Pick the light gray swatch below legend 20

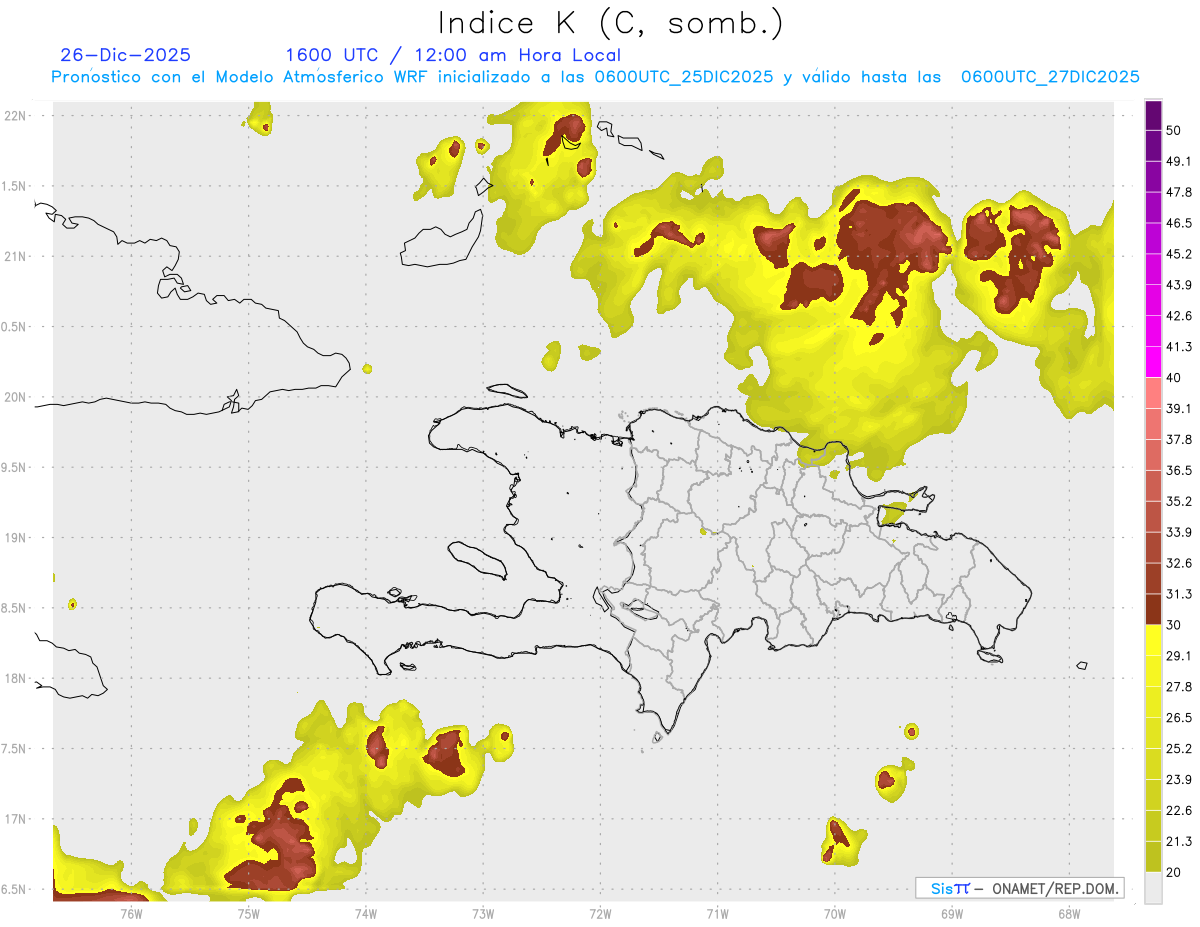click(x=1153, y=888)
